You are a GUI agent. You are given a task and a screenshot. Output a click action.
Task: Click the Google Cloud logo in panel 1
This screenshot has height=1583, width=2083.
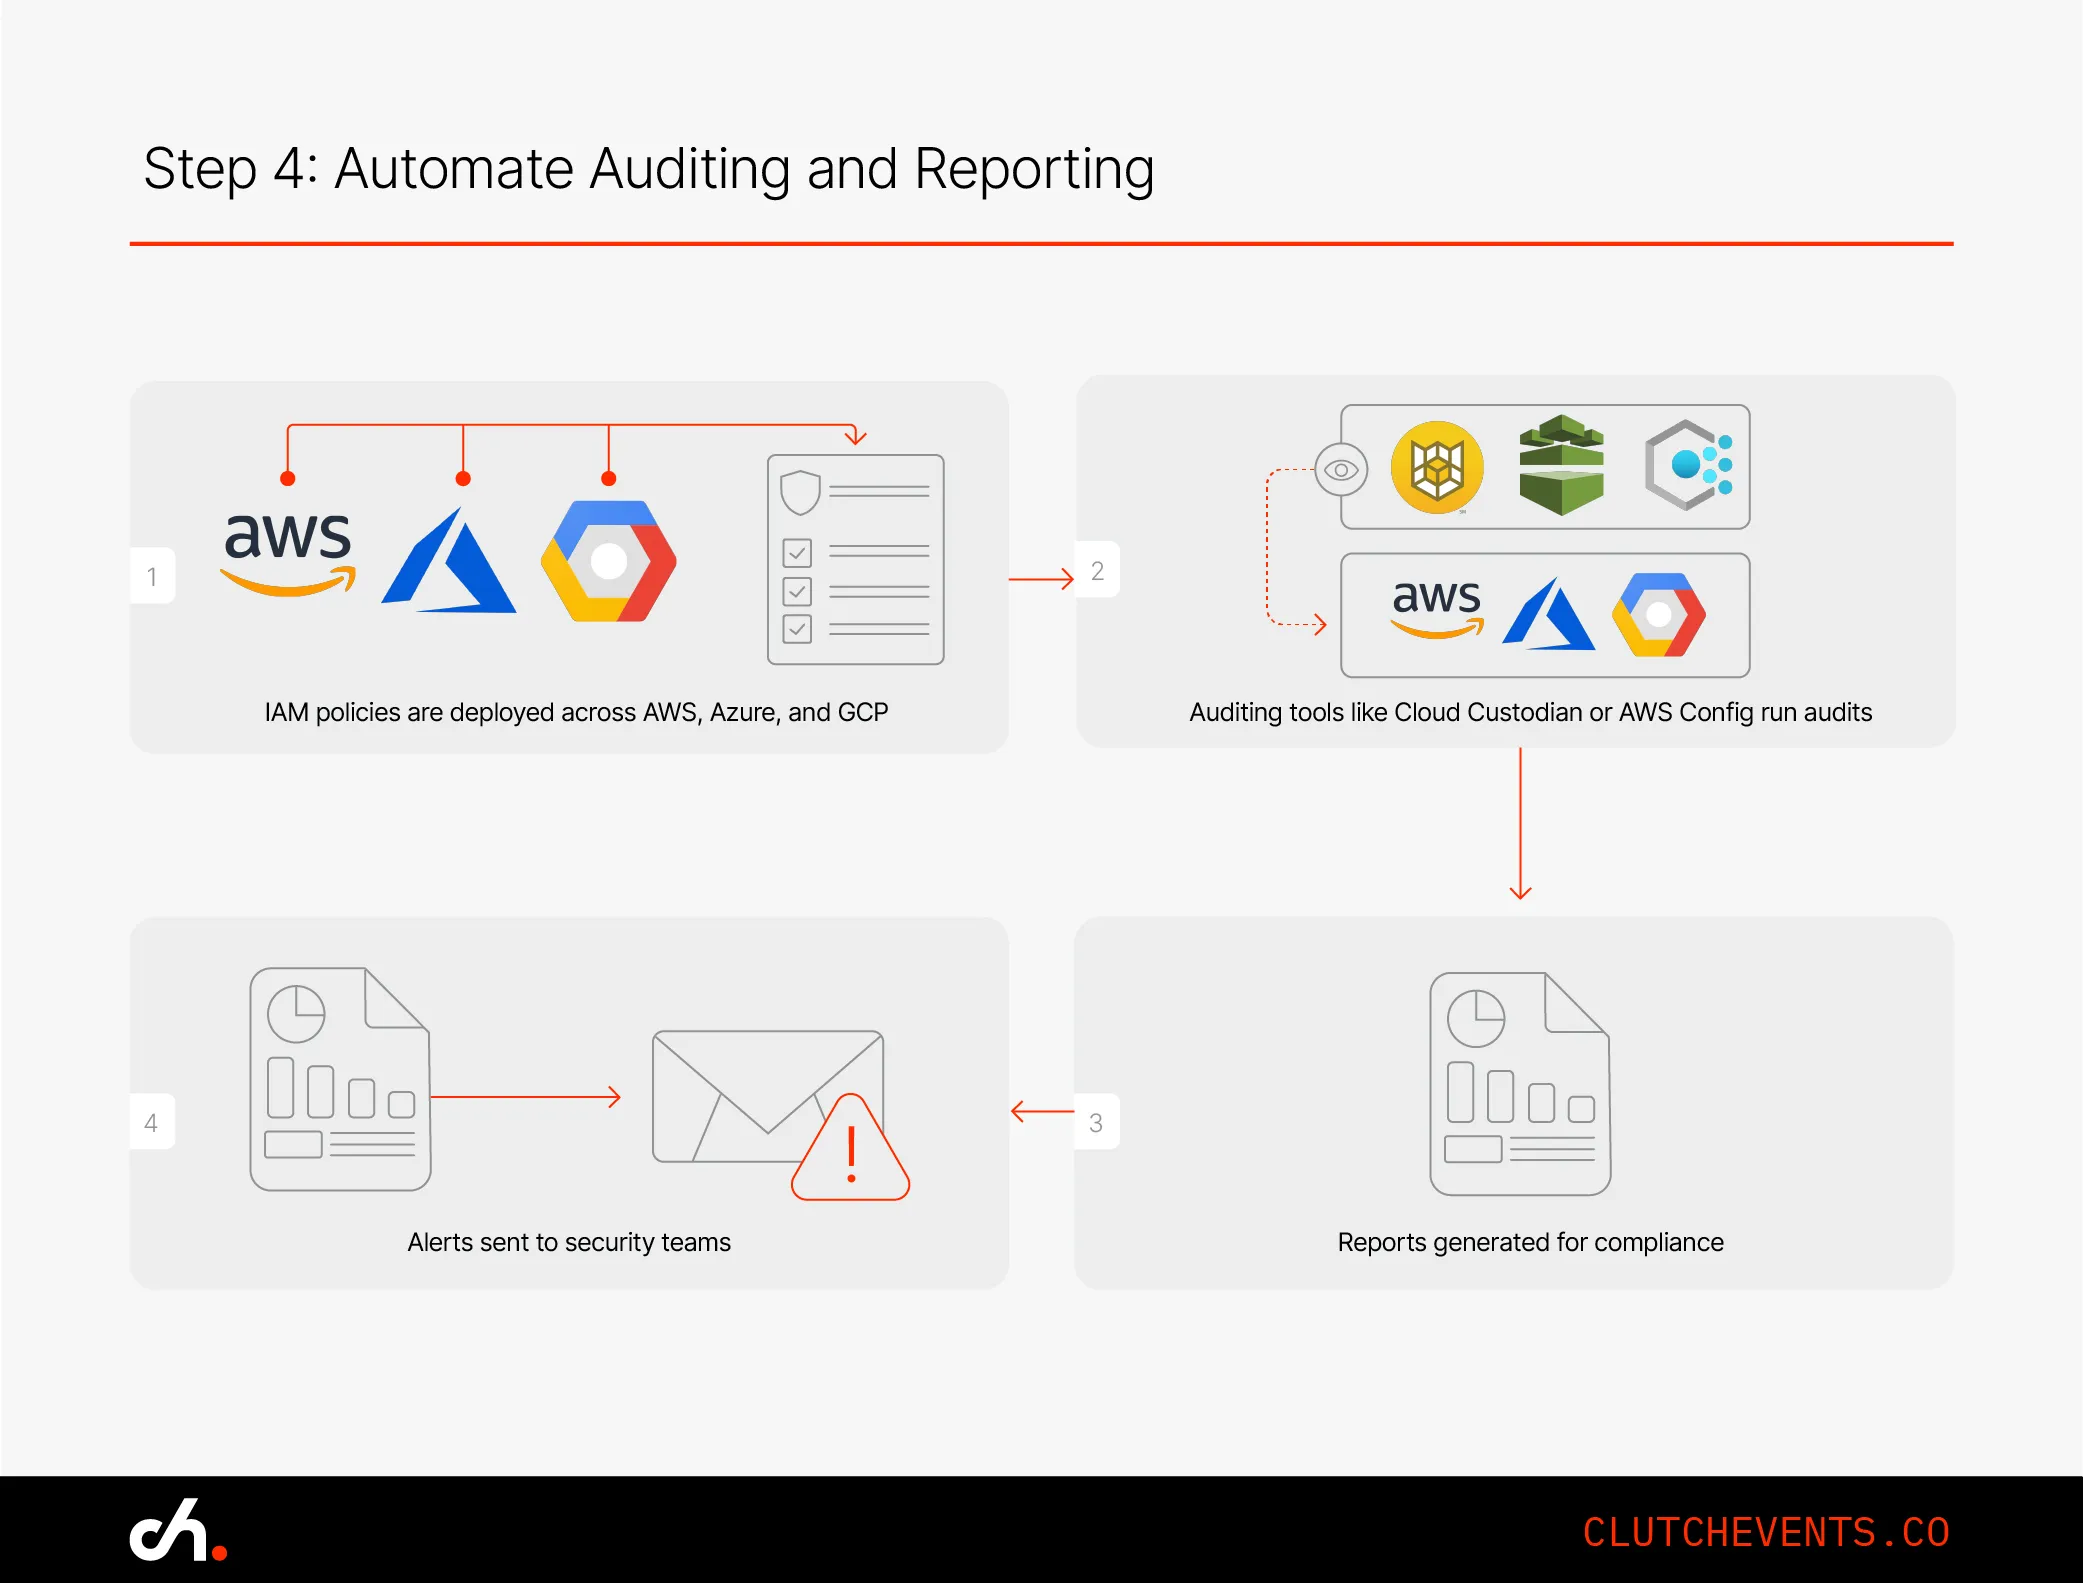(x=609, y=561)
